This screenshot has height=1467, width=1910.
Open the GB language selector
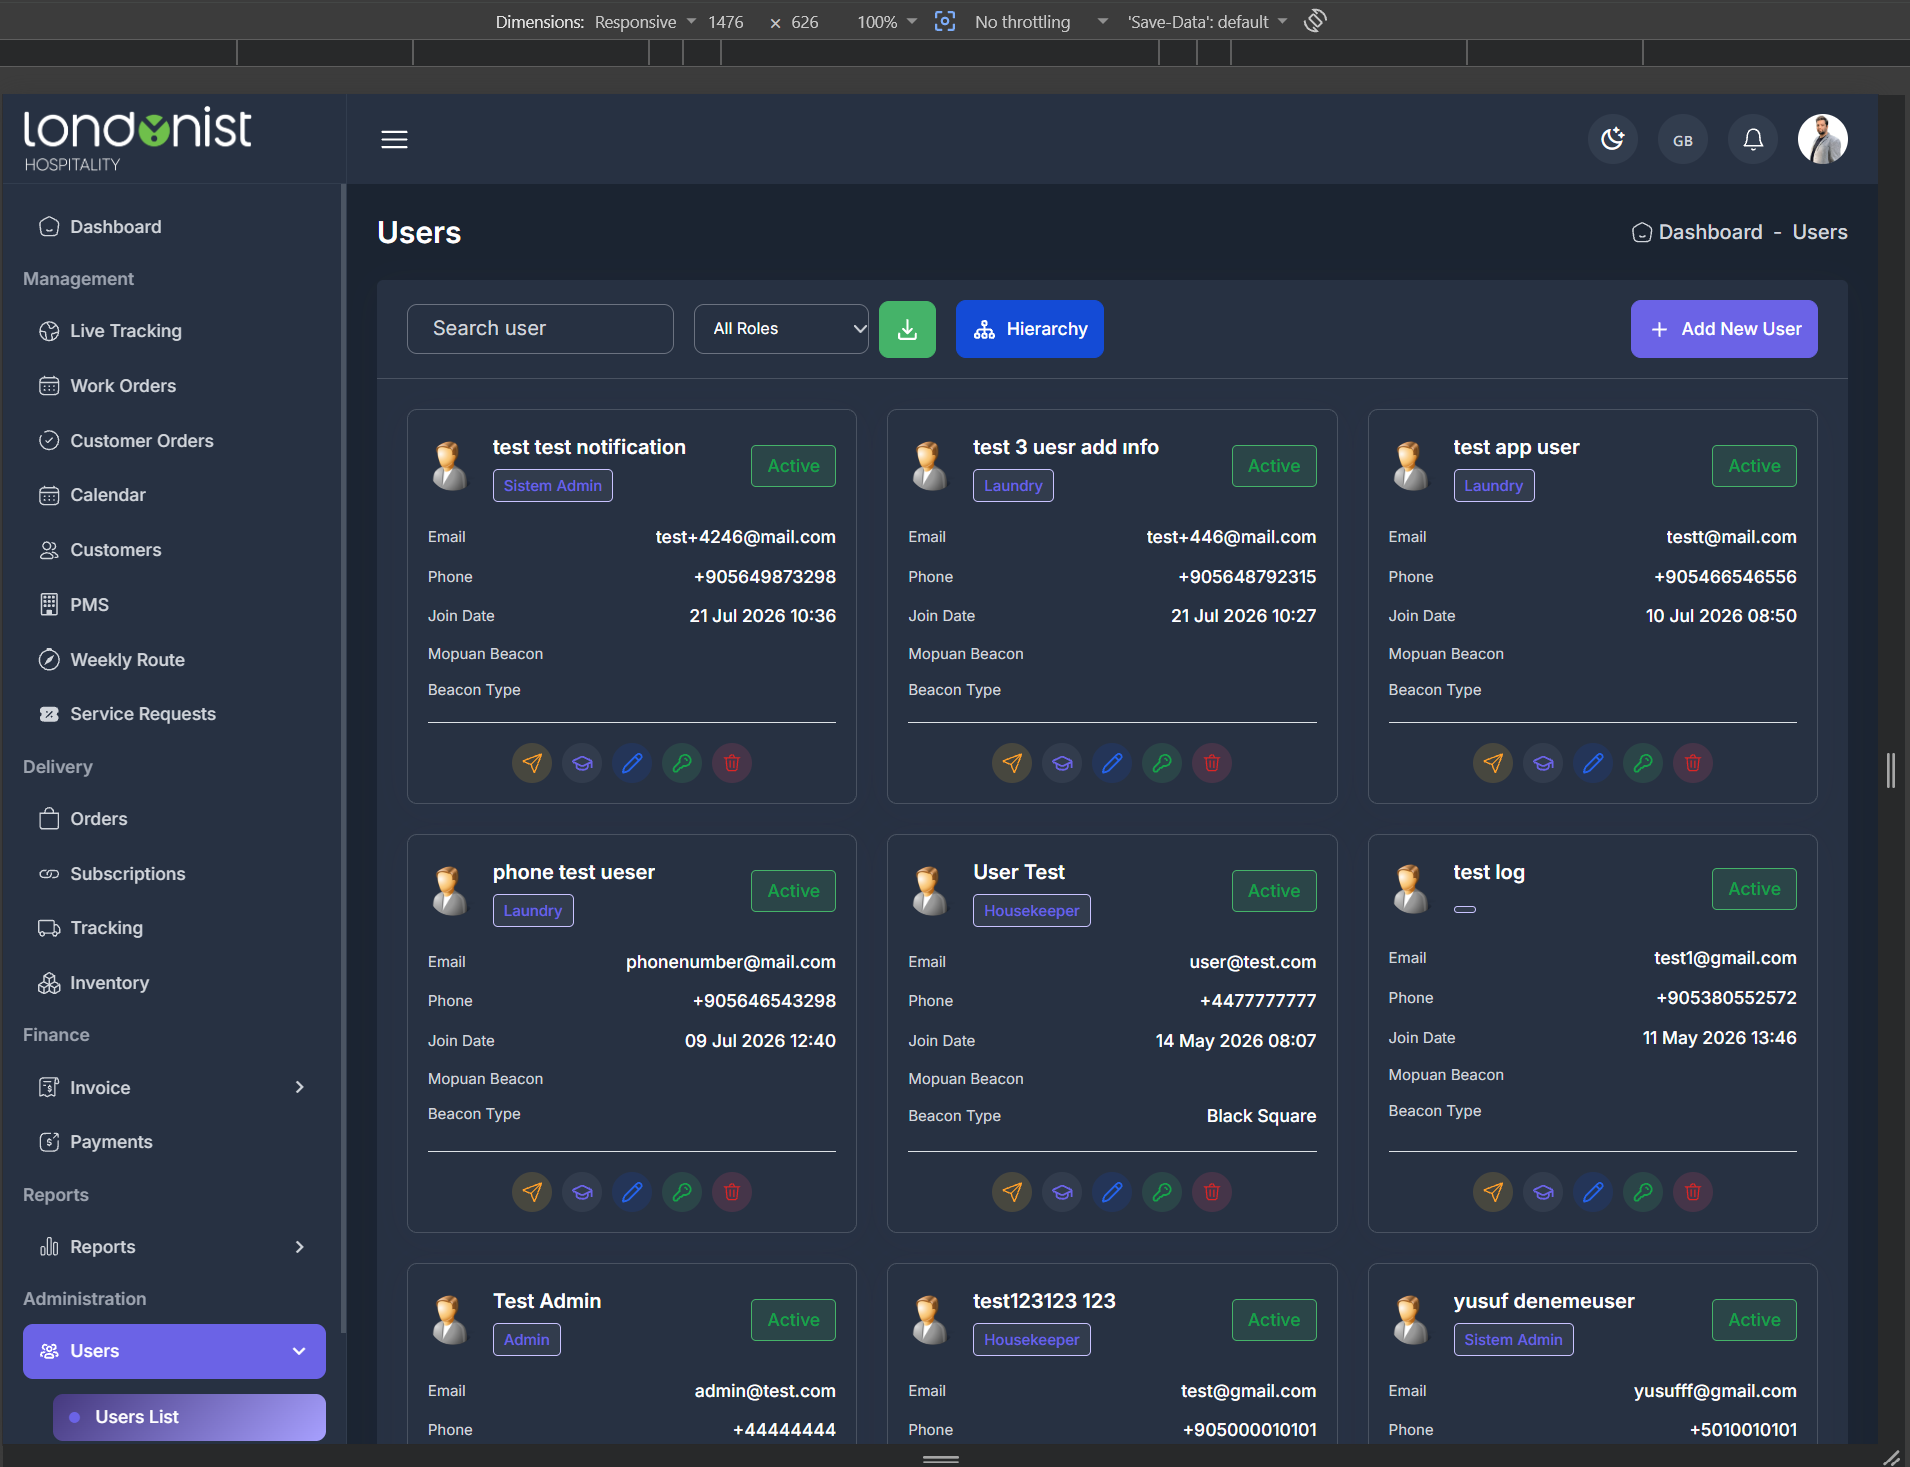pyautogui.click(x=1682, y=139)
